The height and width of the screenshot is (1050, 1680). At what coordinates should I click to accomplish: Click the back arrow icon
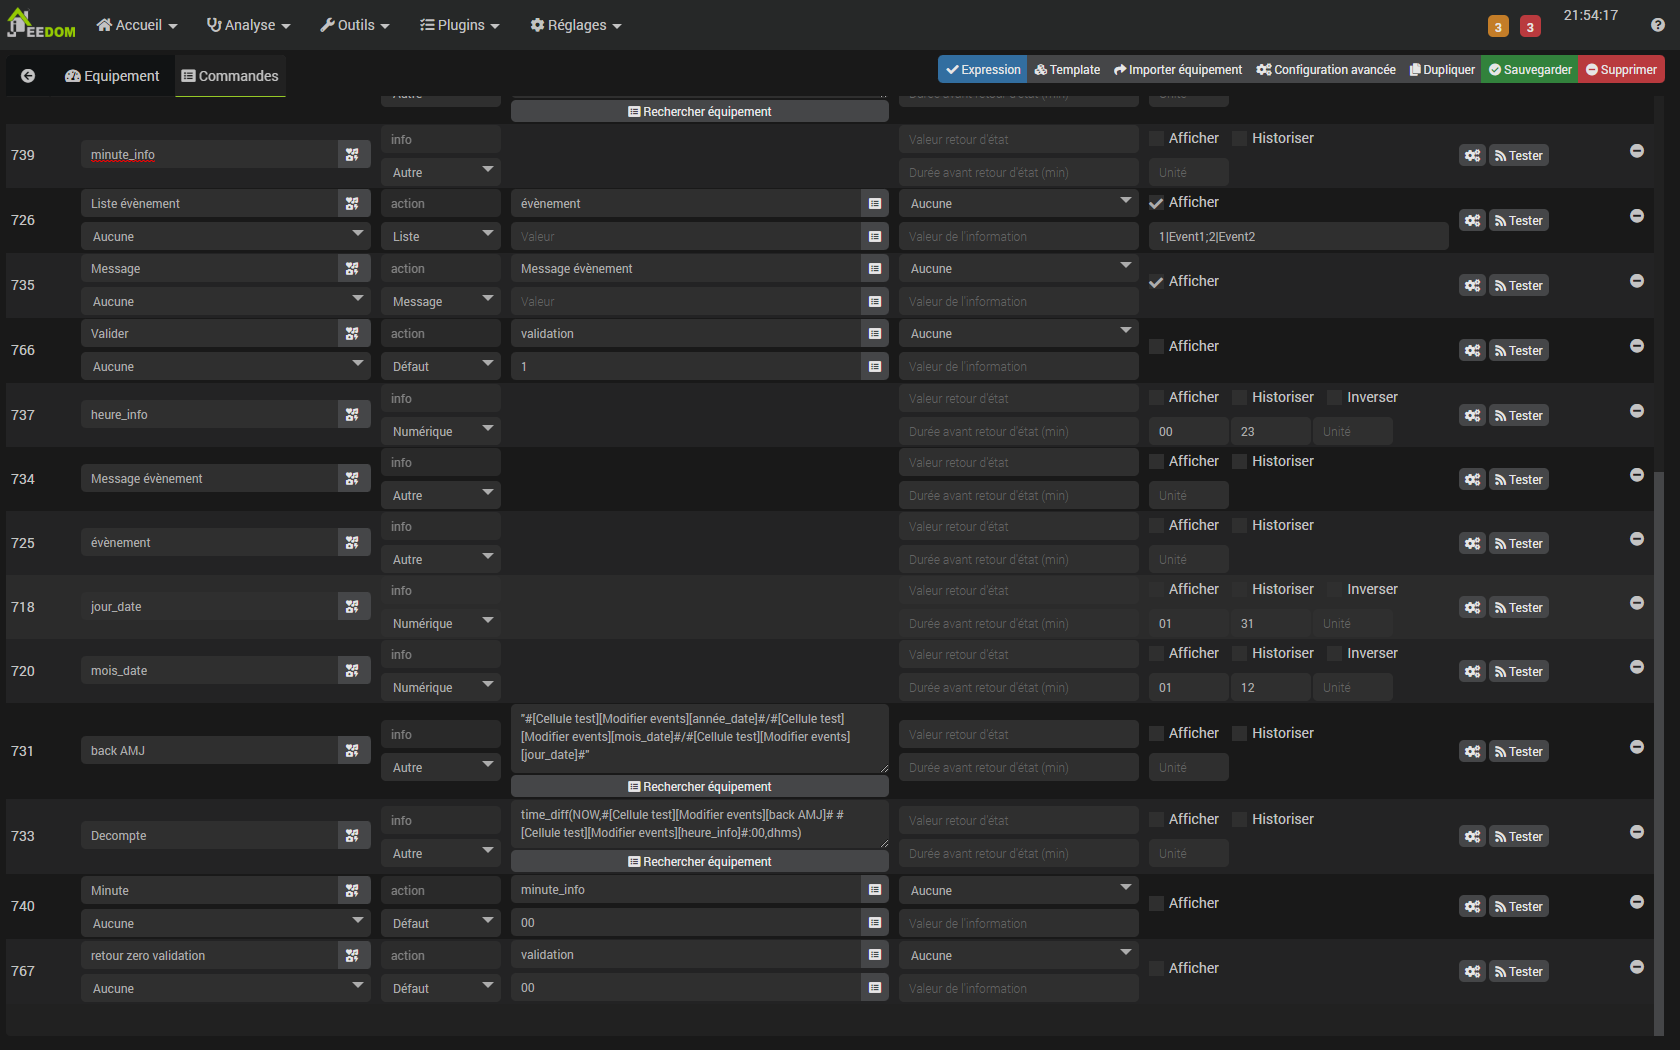tap(28, 76)
